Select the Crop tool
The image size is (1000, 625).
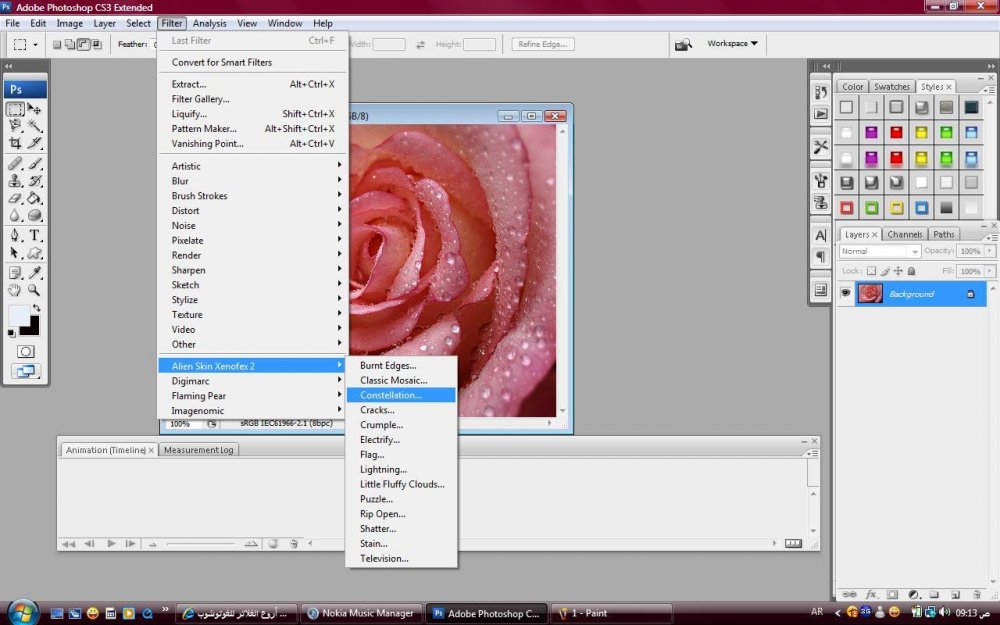(x=15, y=143)
